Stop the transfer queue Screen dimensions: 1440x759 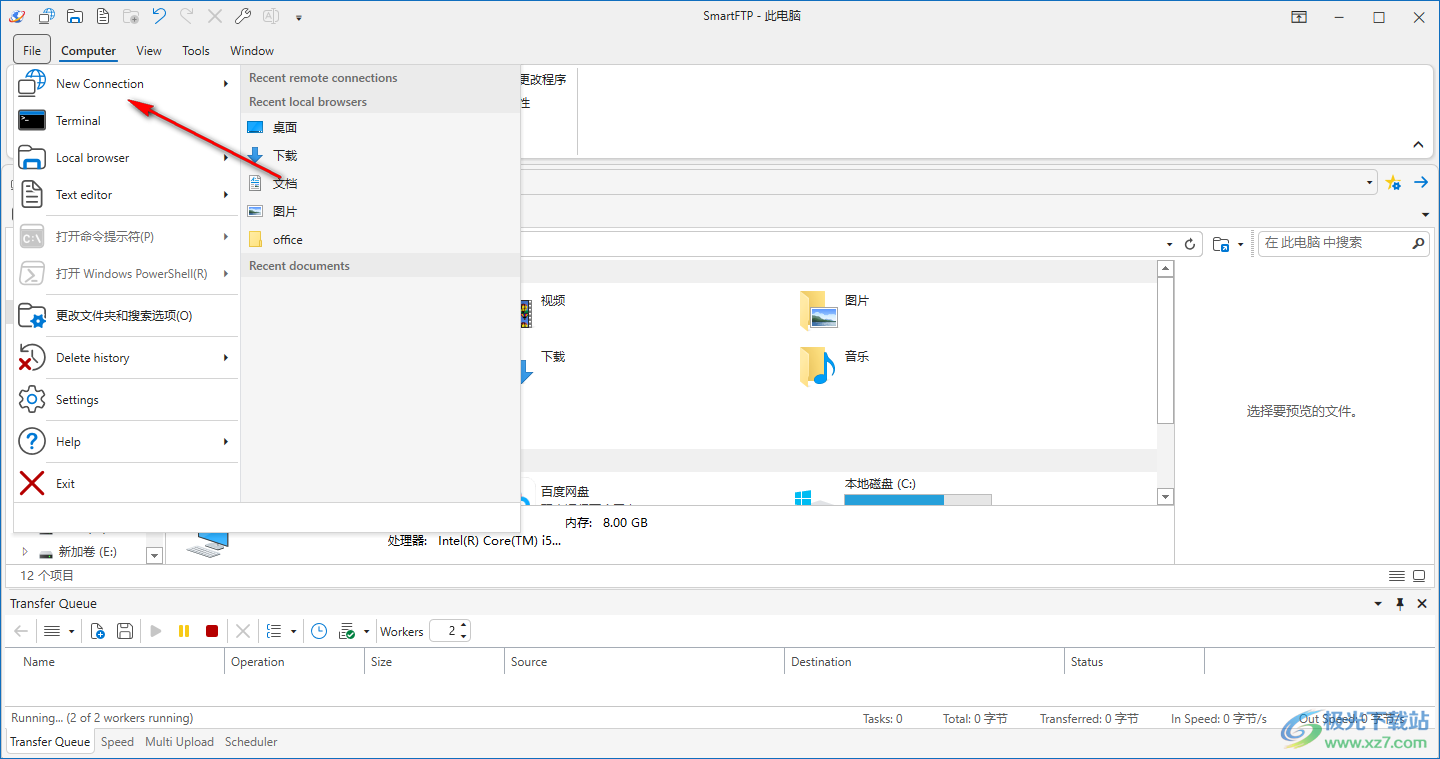point(212,631)
